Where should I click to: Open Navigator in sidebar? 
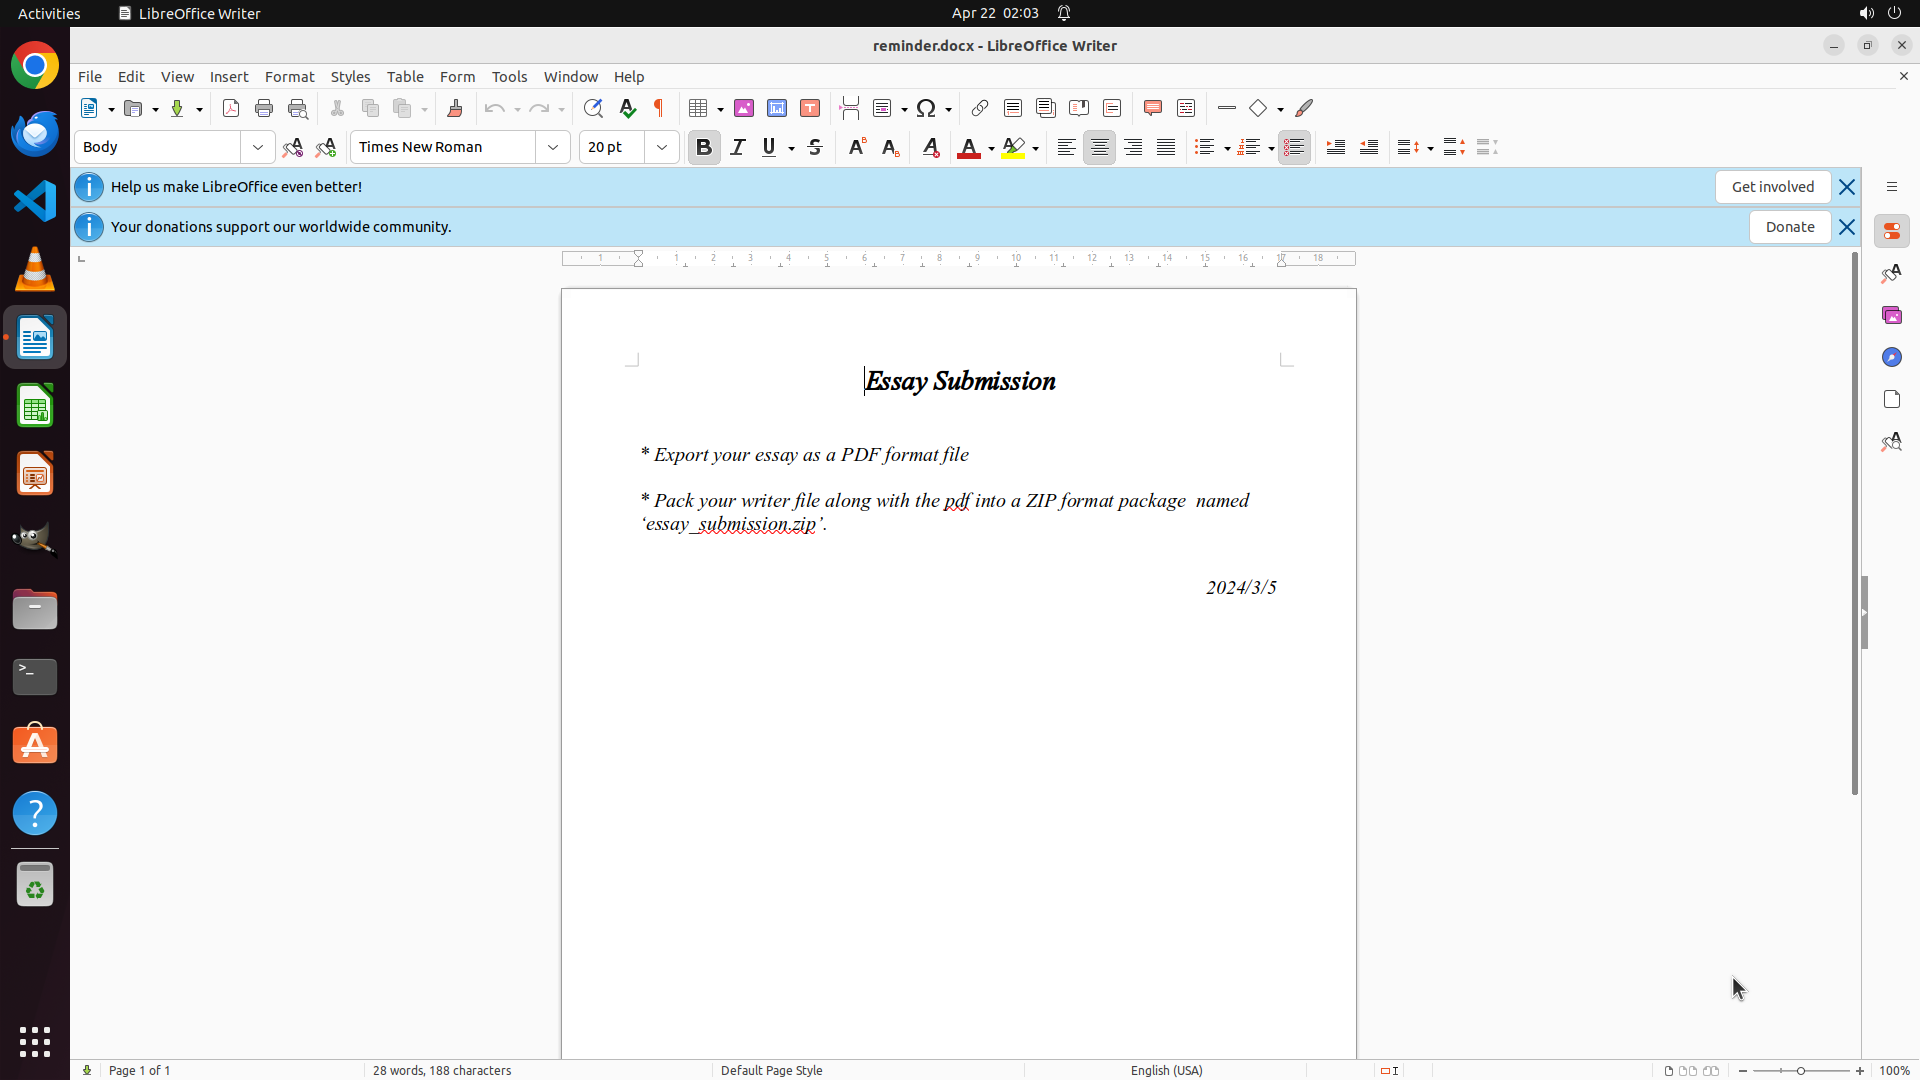[1891, 357]
